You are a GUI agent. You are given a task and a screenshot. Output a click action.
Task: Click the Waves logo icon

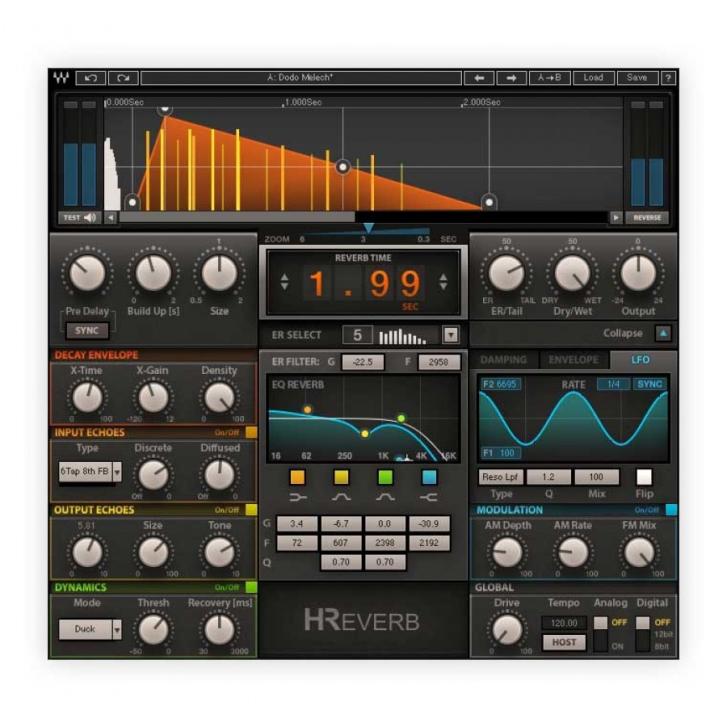pyautogui.click(x=61, y=77)
